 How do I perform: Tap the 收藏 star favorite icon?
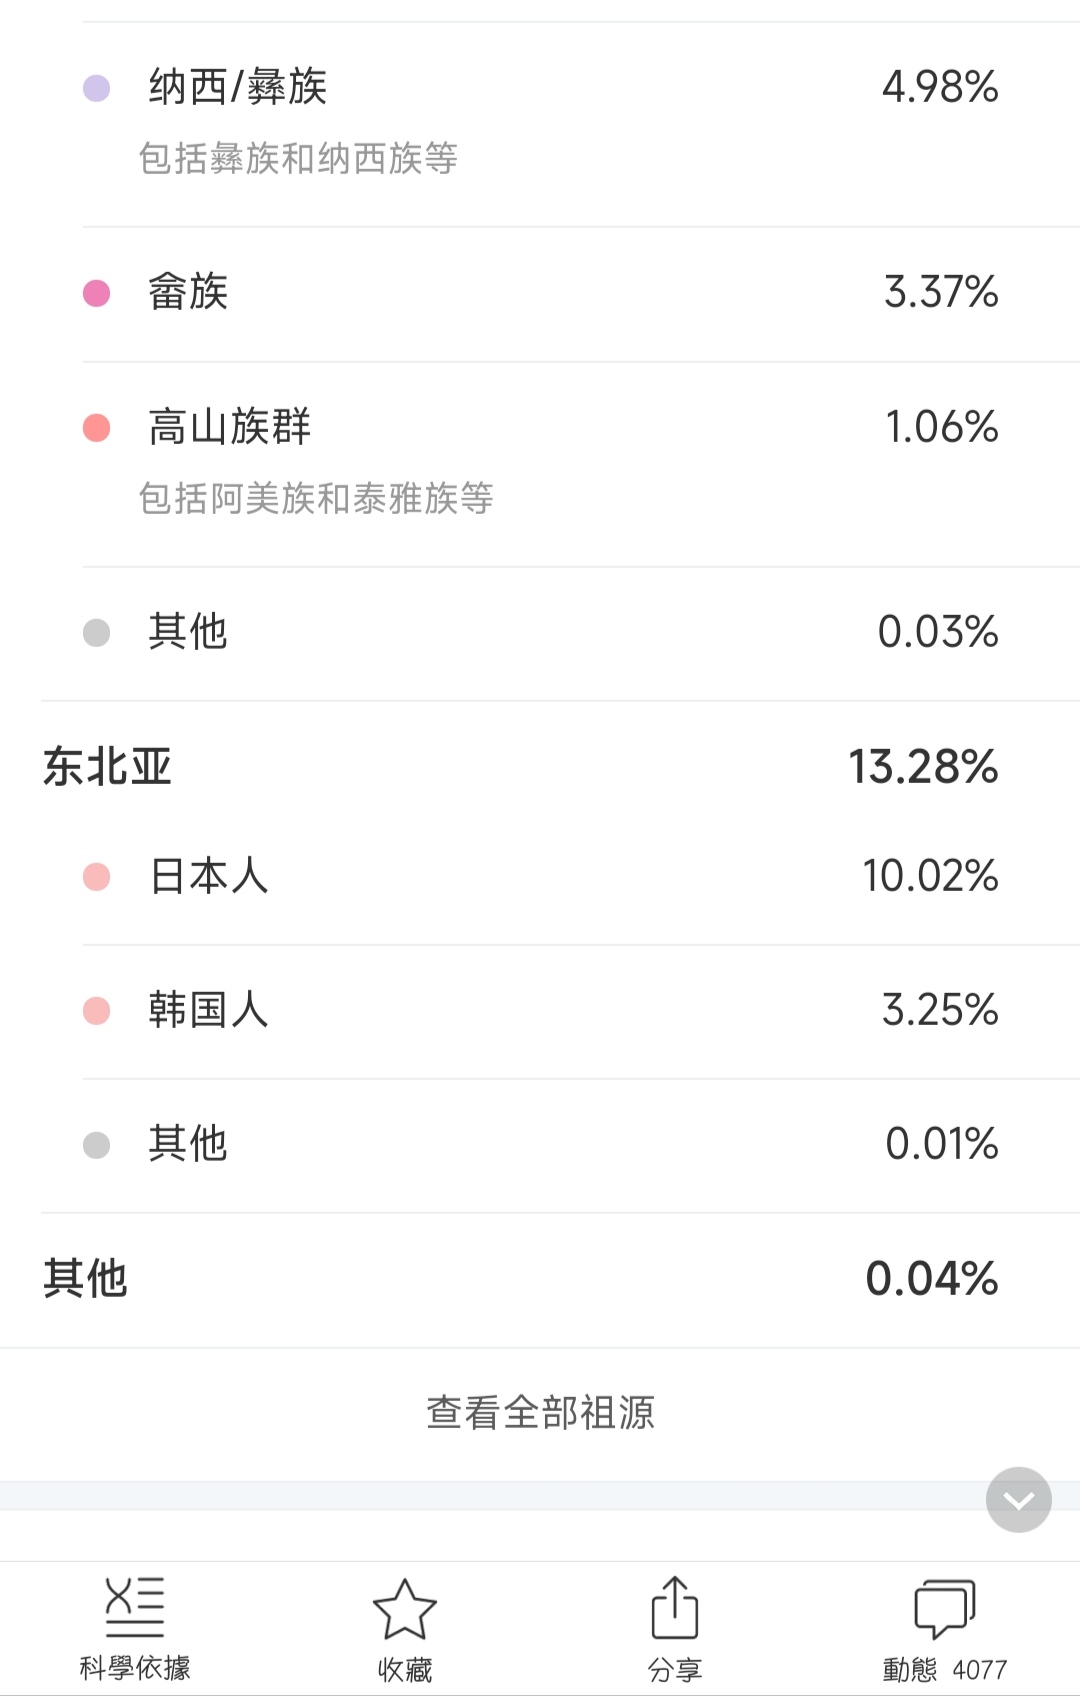click(x=405, y=1609)
